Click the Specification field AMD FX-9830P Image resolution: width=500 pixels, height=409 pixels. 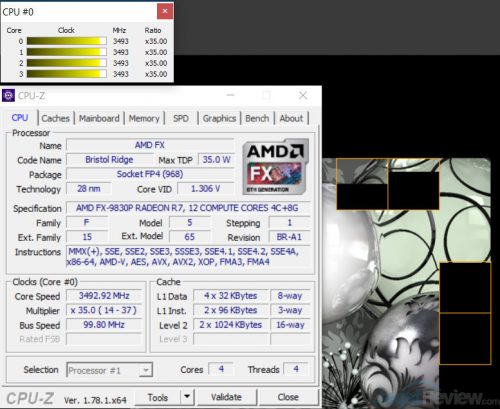187,208
